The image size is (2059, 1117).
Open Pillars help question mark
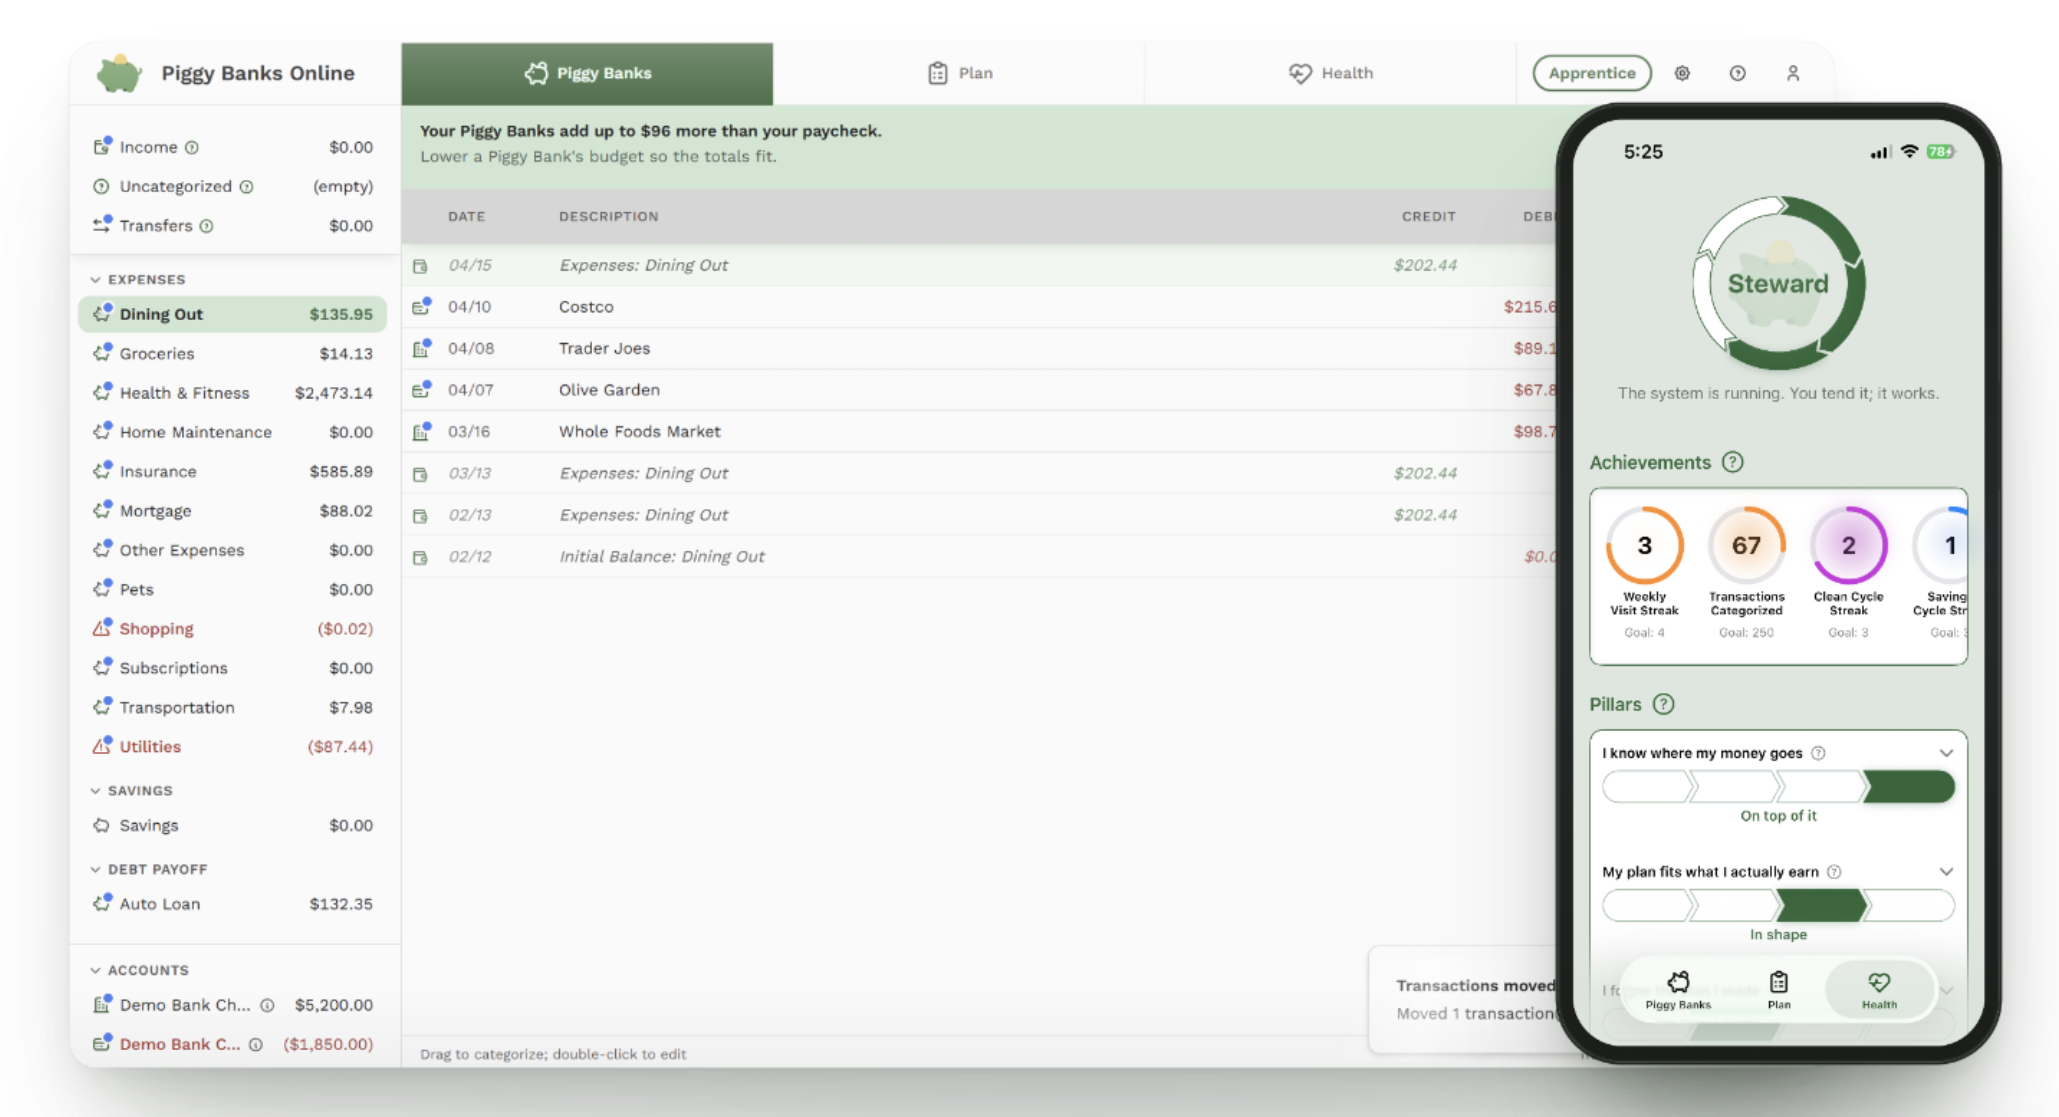[x=1664, y=704]
